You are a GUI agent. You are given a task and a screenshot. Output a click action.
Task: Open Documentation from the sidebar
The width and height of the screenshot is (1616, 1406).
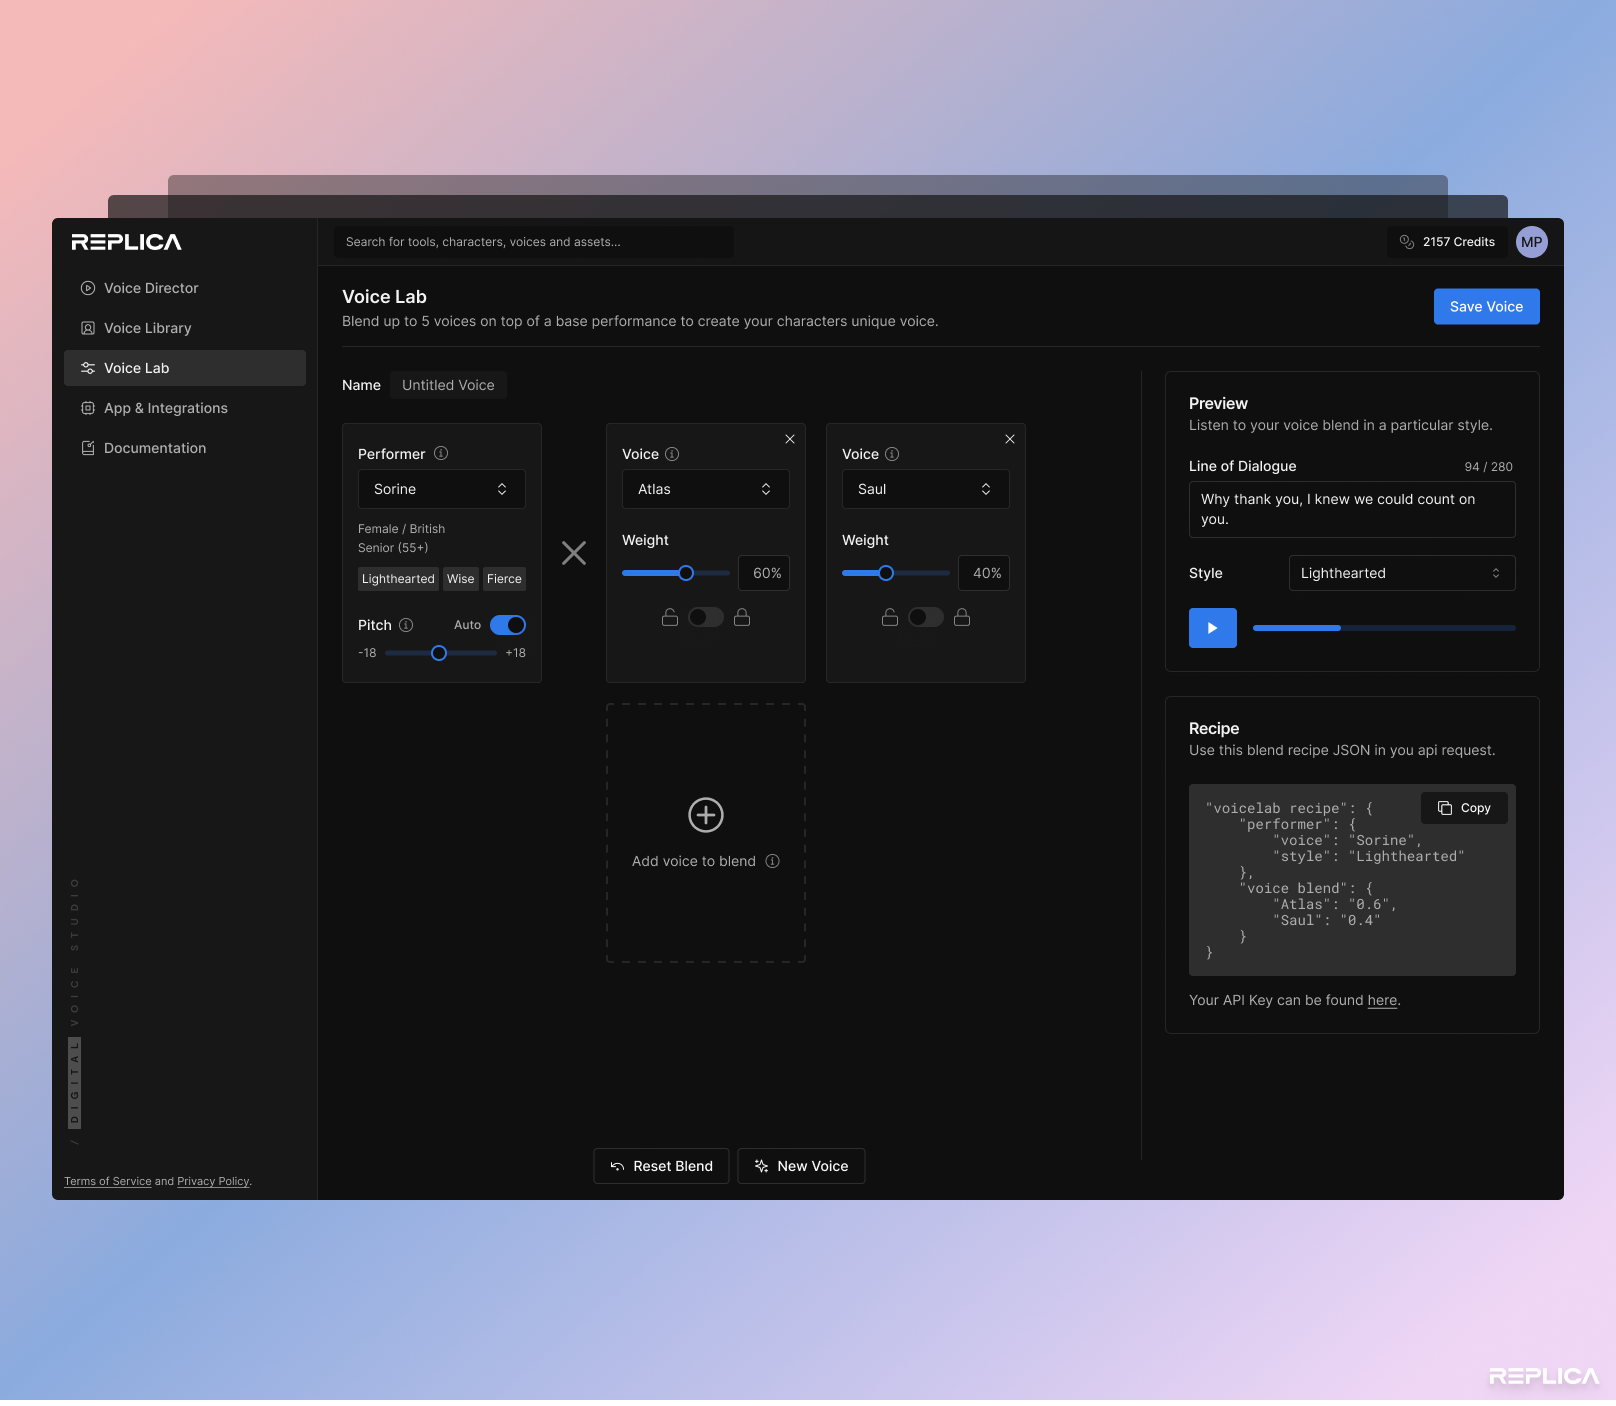click(185, 448)
